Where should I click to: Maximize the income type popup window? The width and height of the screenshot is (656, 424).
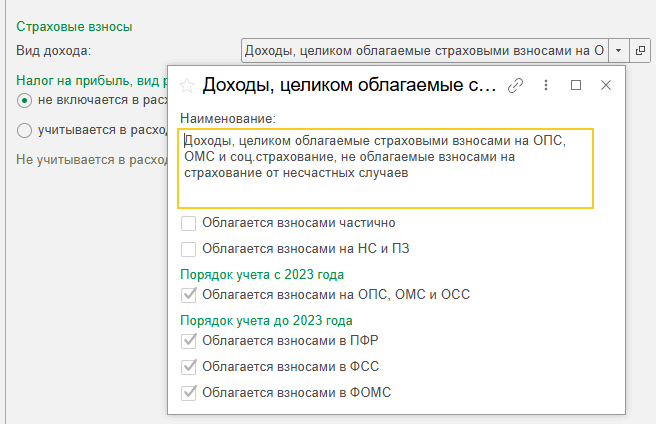point(576,85)
